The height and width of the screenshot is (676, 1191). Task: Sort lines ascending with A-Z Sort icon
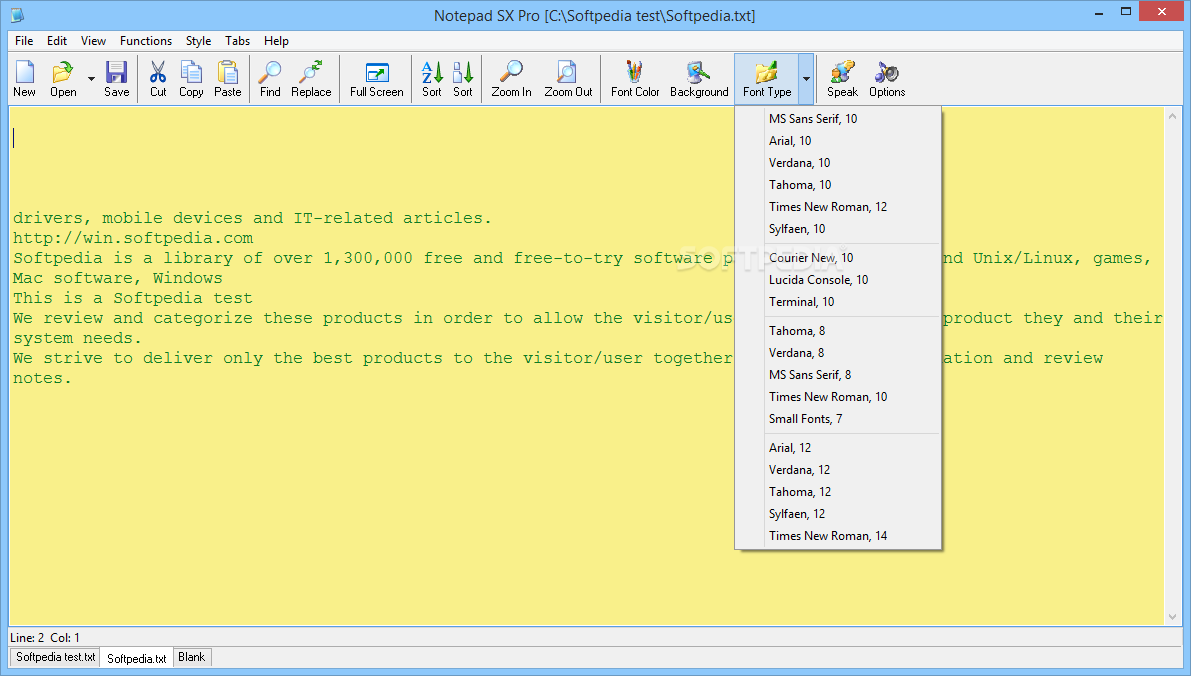click(431, 79)
